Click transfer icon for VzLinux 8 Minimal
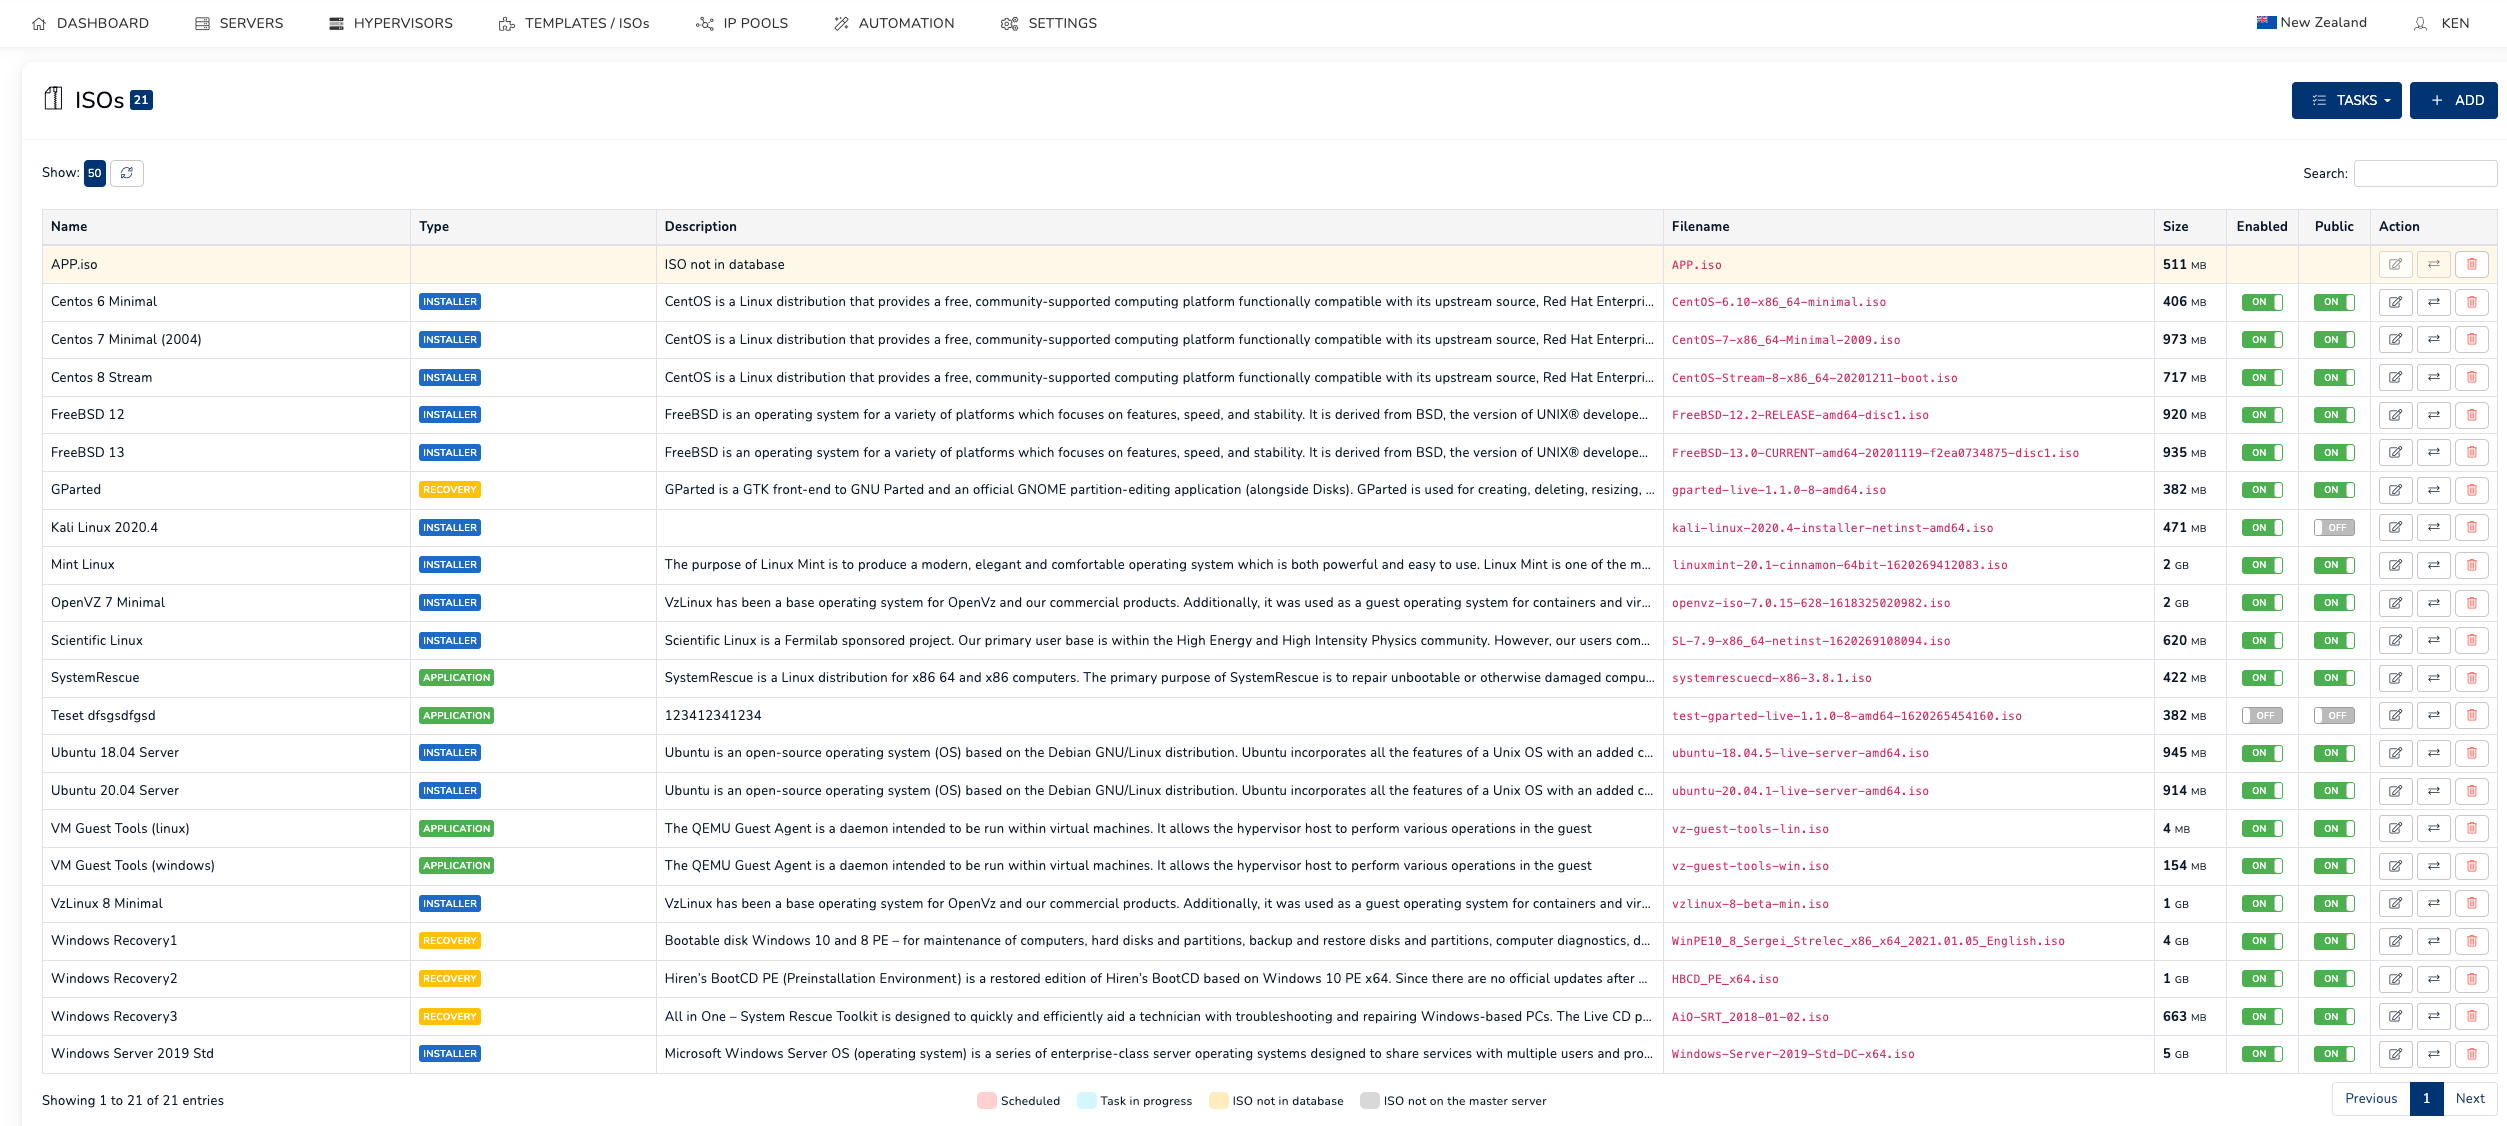2507x1126 pixels. pos(2433,904)
